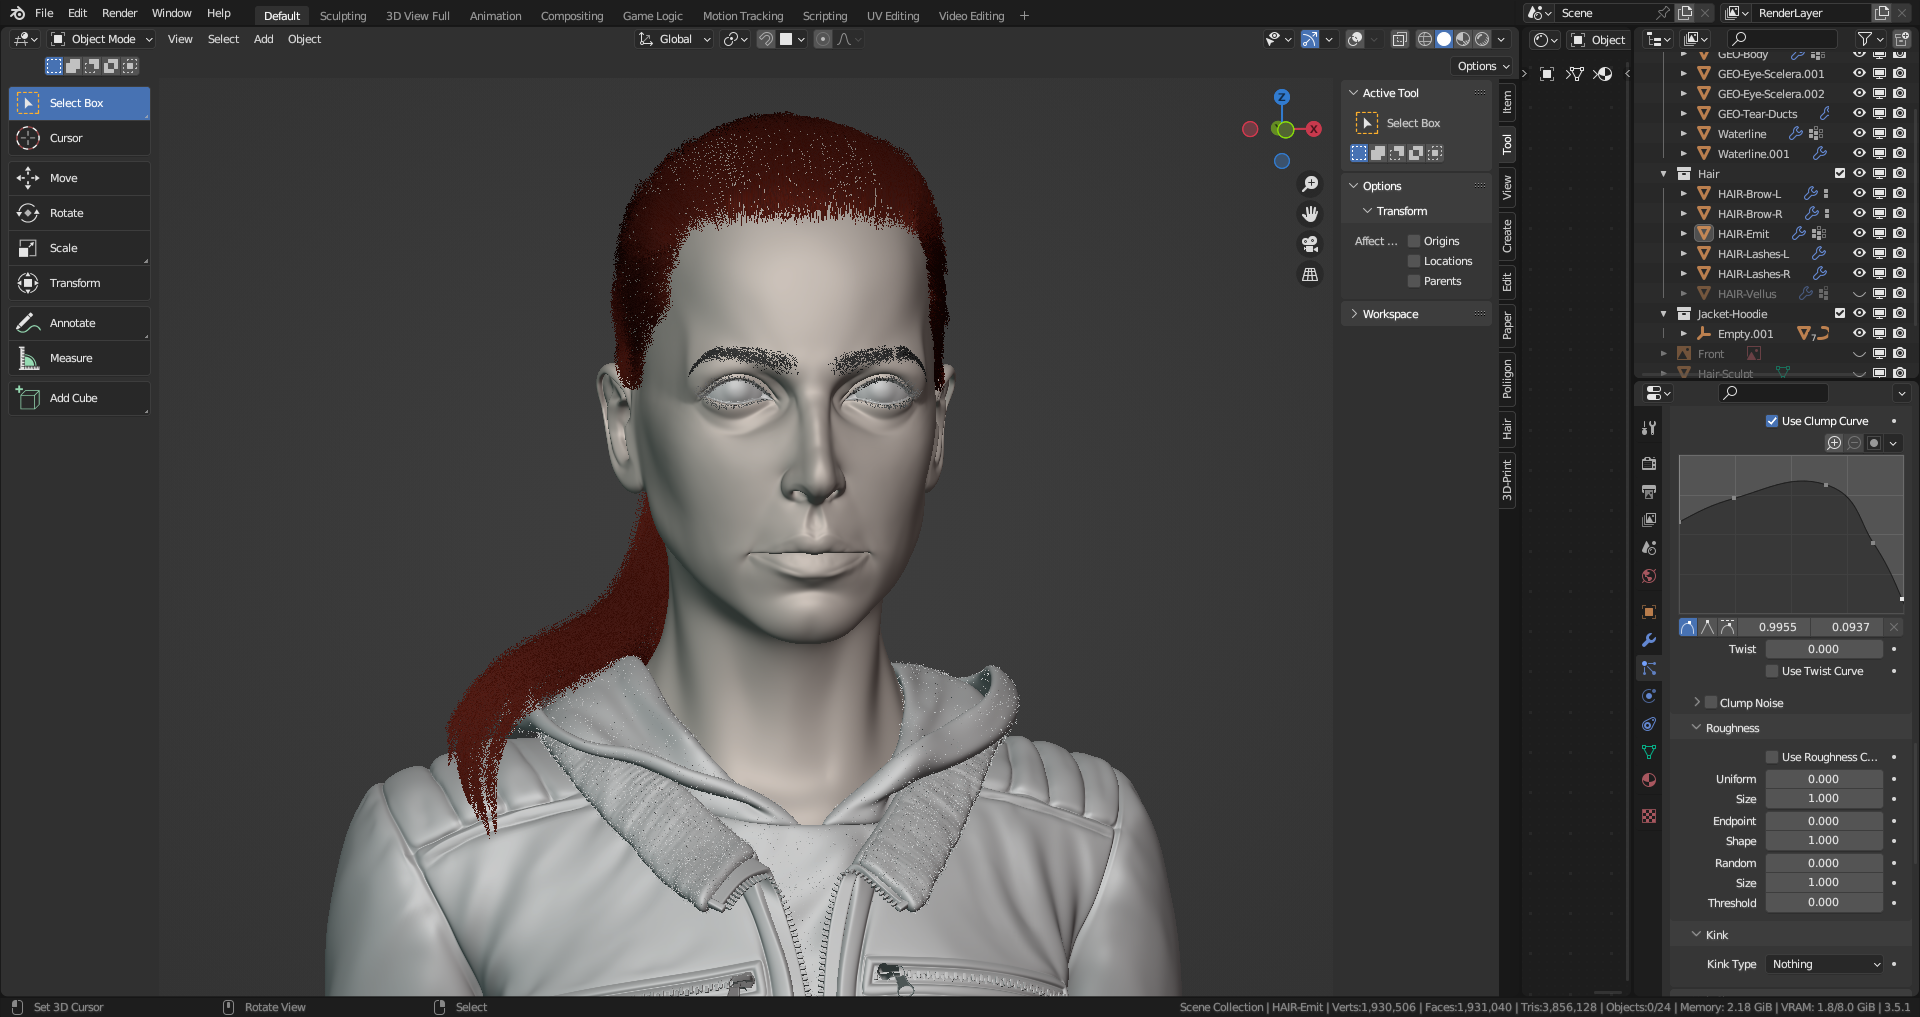Hide Waterline.001 with its eye icon
Image resolution: width=1920 pixels, height=1017 pixels.
1859,153
